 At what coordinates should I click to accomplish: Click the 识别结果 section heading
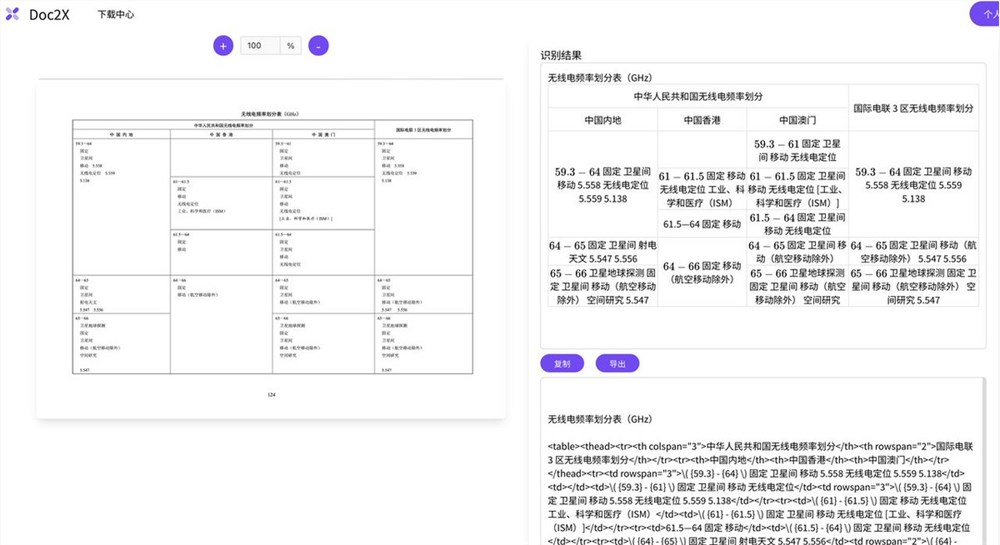click(x=561, y=56)
